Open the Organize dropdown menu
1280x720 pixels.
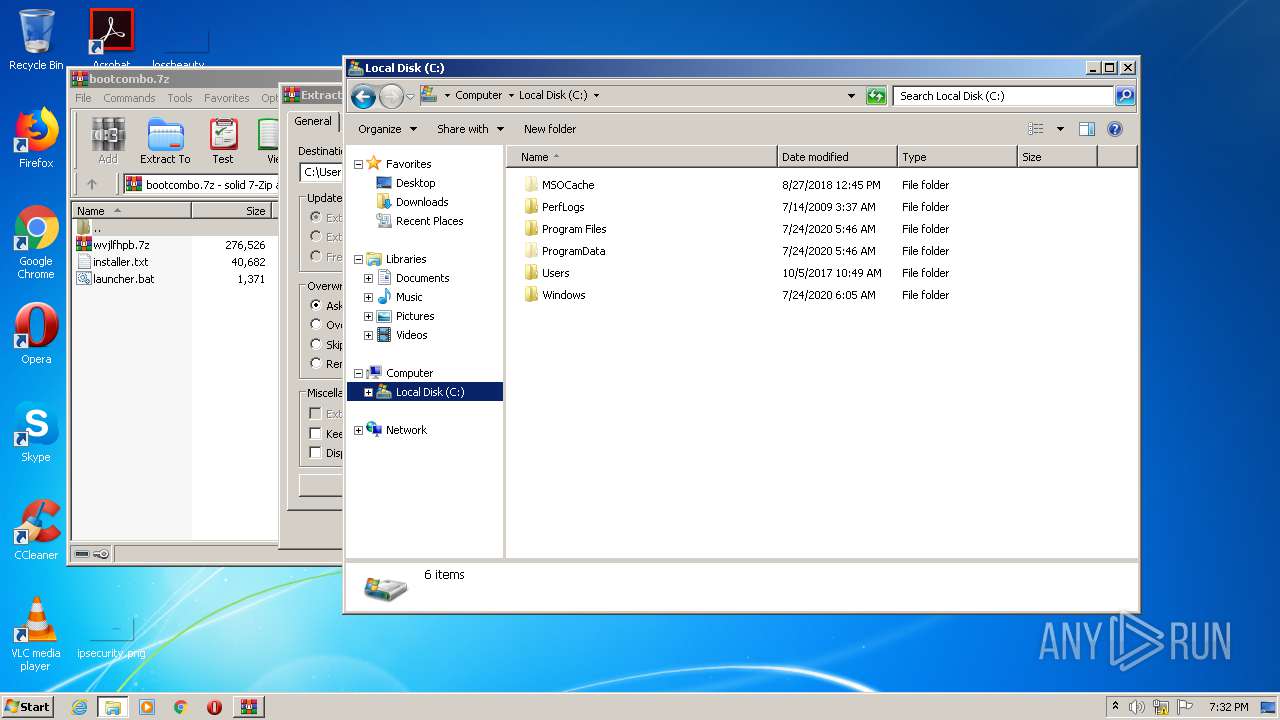click(x=387, y=129)
